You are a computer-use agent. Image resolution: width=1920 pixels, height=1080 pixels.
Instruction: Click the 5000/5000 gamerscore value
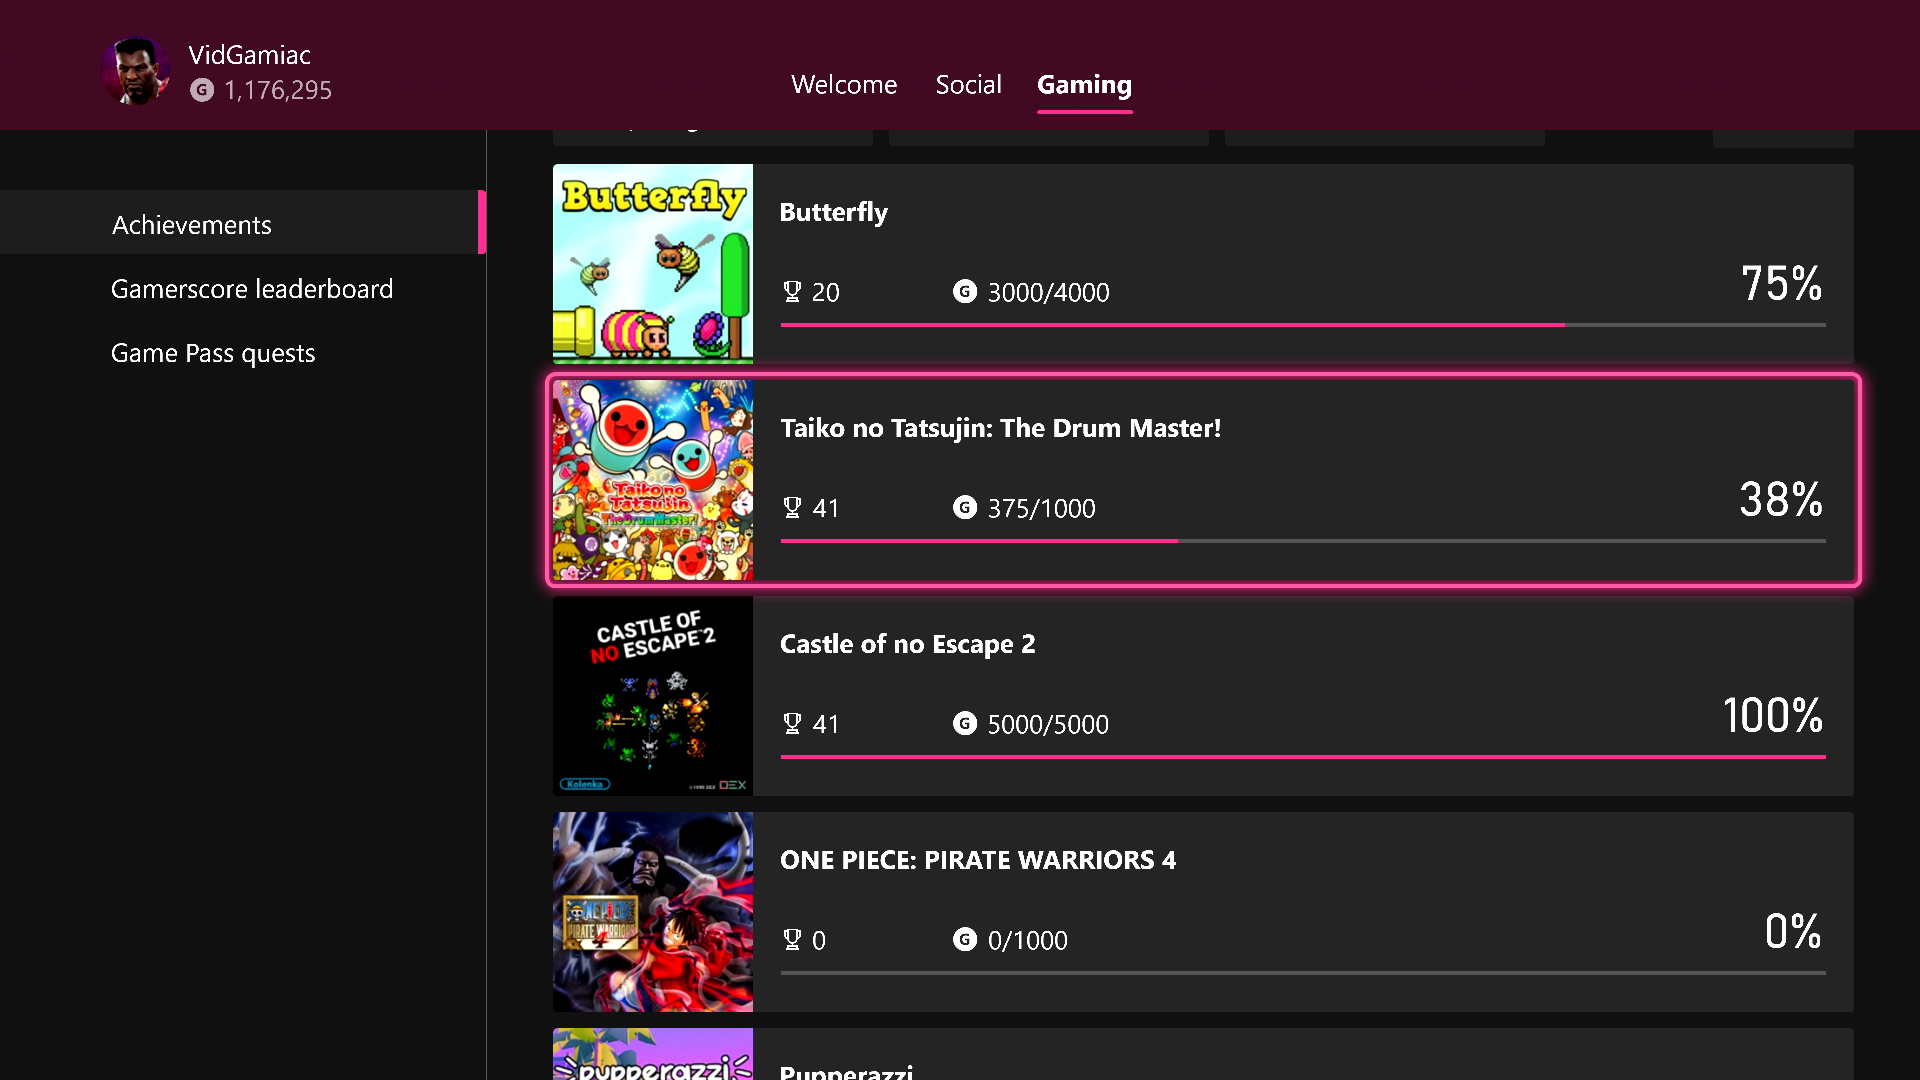pyautogui.click(x=1048, y=725)
